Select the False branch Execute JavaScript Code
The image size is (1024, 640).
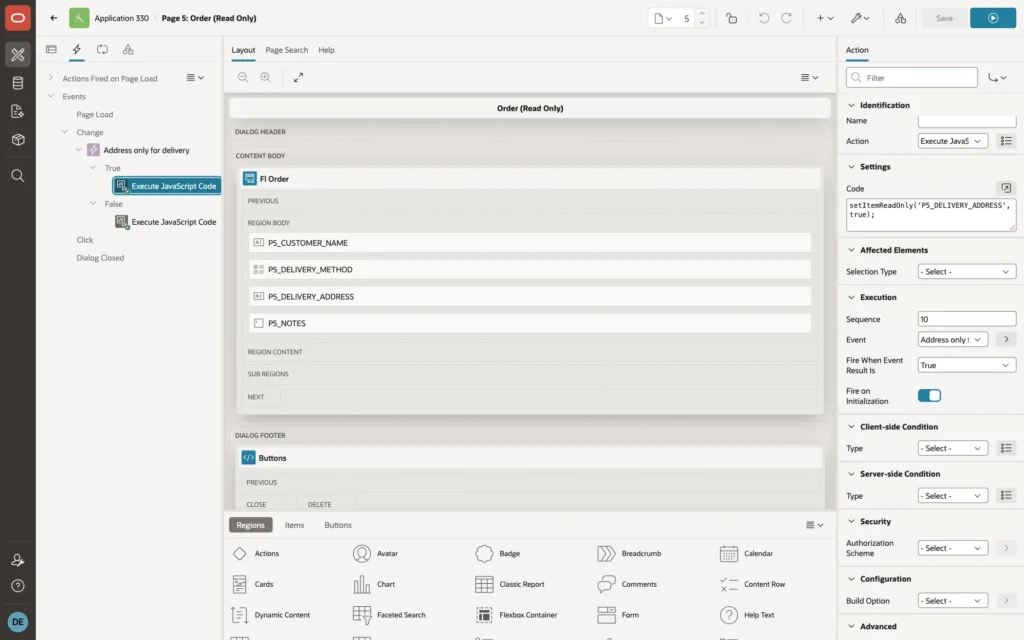(x=167, y=222)
